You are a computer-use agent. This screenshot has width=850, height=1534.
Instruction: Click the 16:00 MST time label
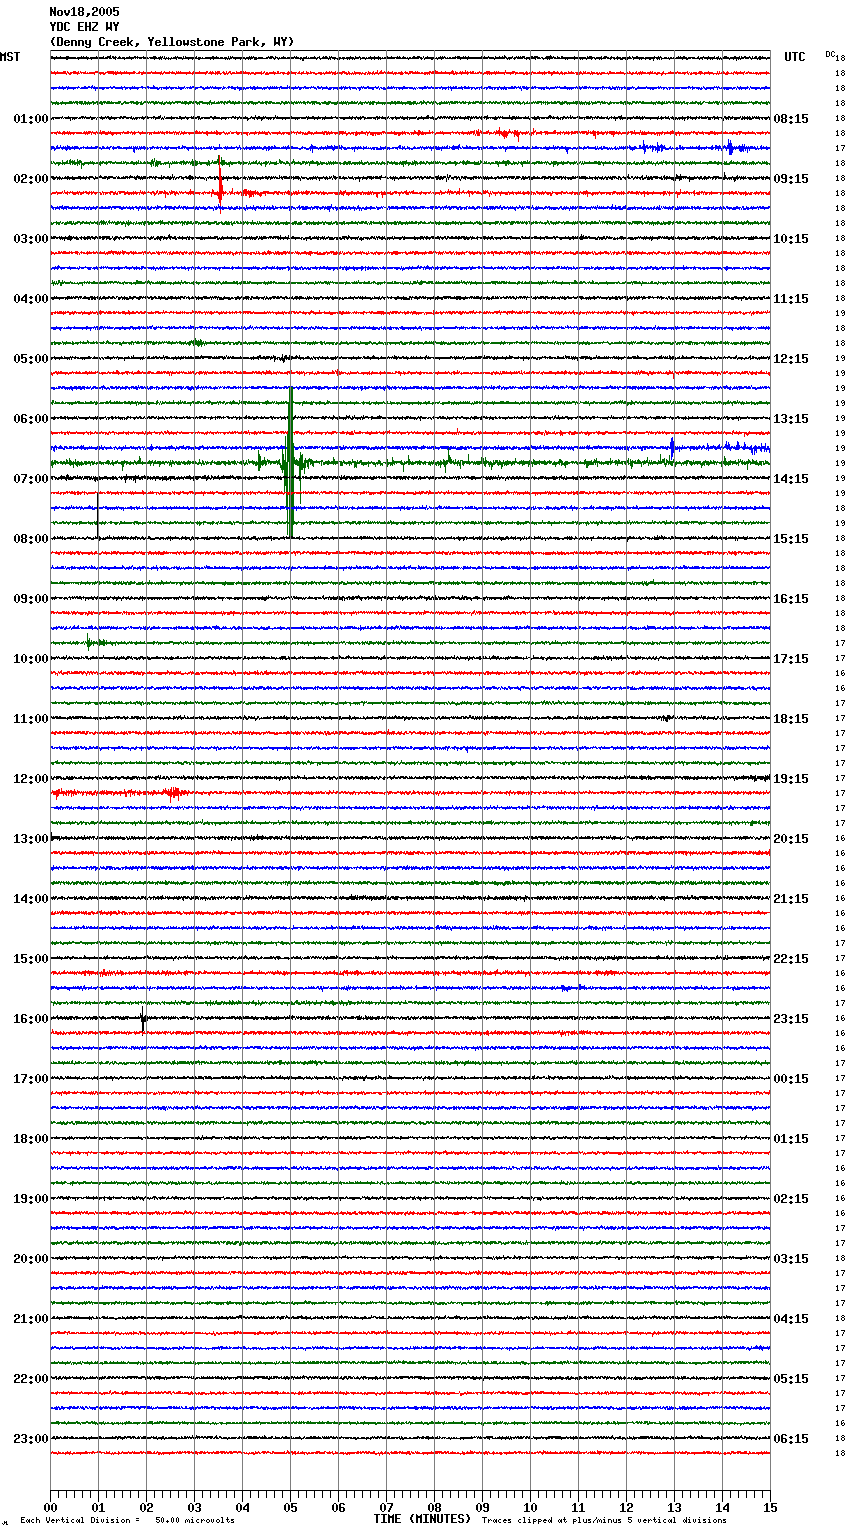31,1019
